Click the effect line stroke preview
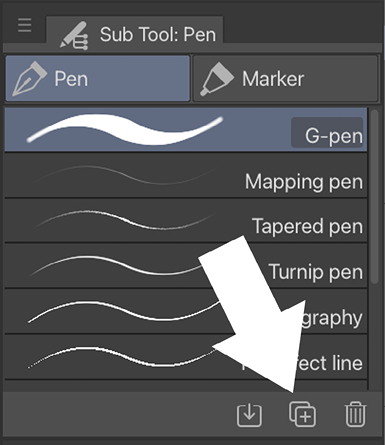The height and width of the screenshot is (445, 385). pos(122,357)
